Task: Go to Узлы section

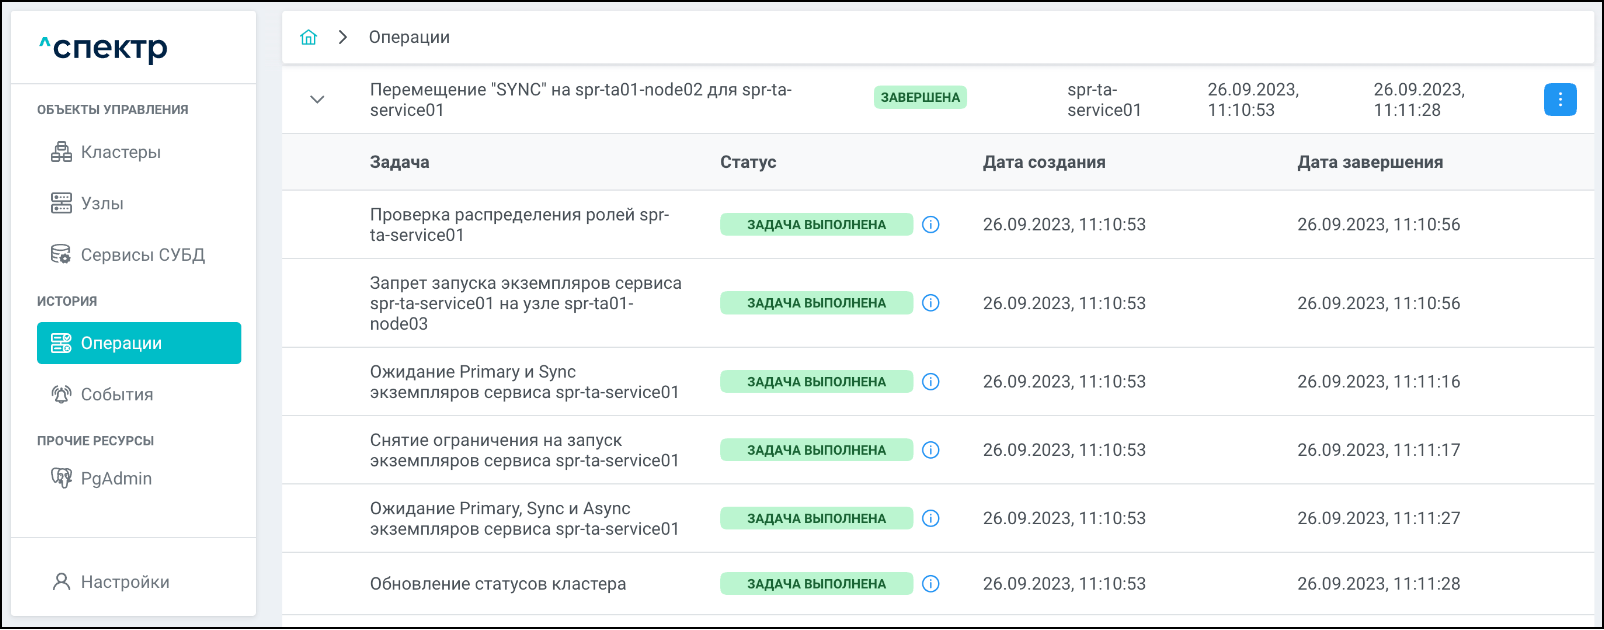Action: (102, 203)
